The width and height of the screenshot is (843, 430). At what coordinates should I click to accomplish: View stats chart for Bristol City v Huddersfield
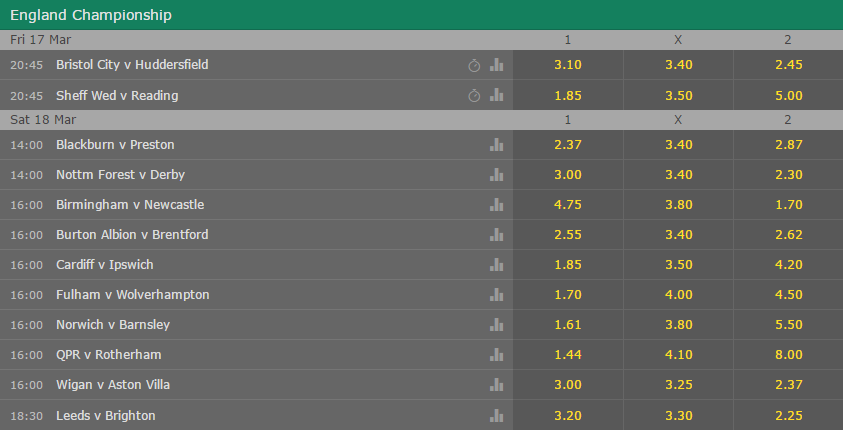497,65
